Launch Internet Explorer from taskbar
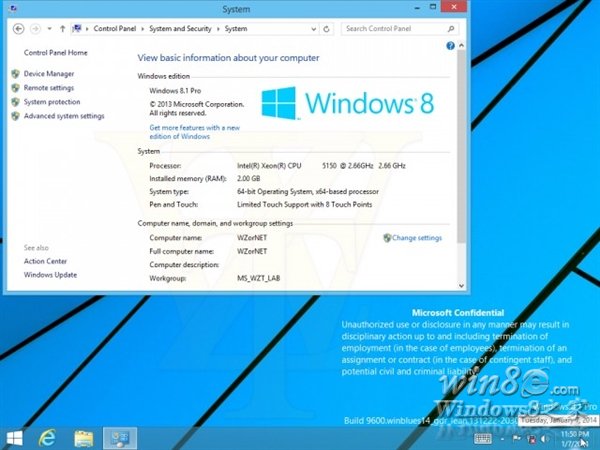 coord(47,439)
